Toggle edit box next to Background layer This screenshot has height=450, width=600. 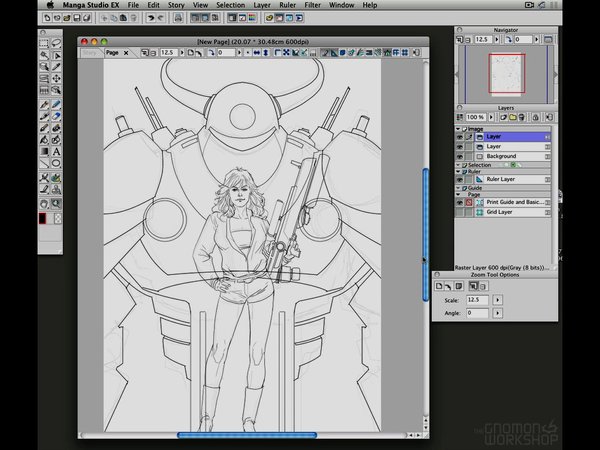pyautogui.click(x=469, y=157)
